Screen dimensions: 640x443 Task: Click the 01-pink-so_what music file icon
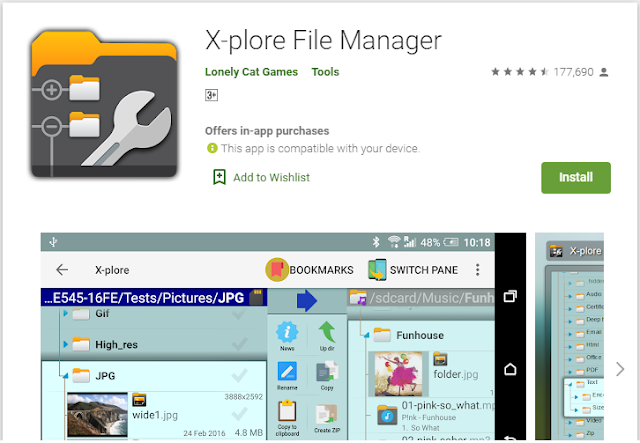coord(387,416)
